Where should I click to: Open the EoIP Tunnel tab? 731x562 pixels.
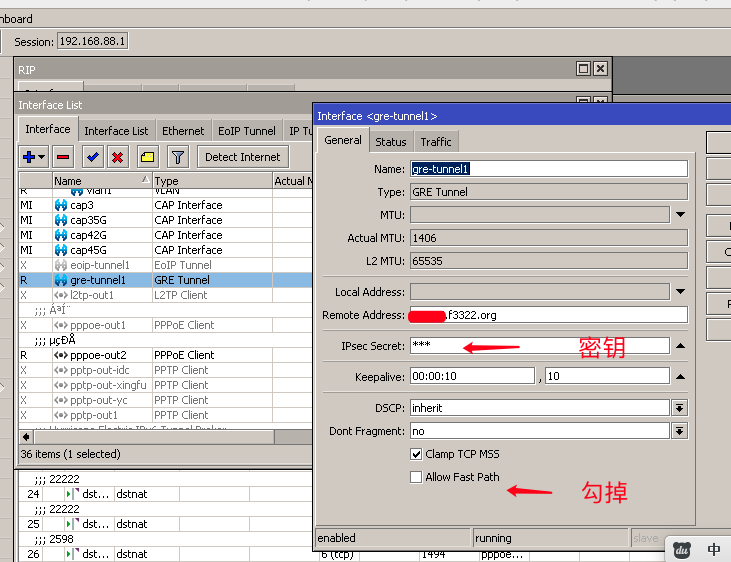[247, 131]
